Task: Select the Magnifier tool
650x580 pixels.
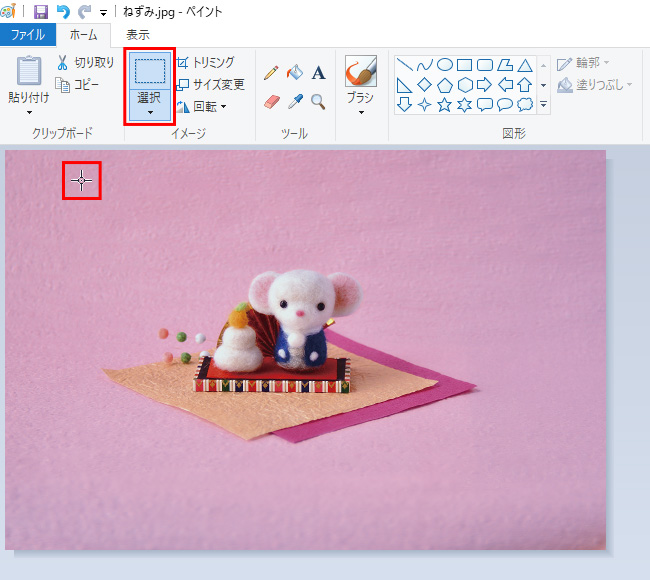Action: coord(318,102)
